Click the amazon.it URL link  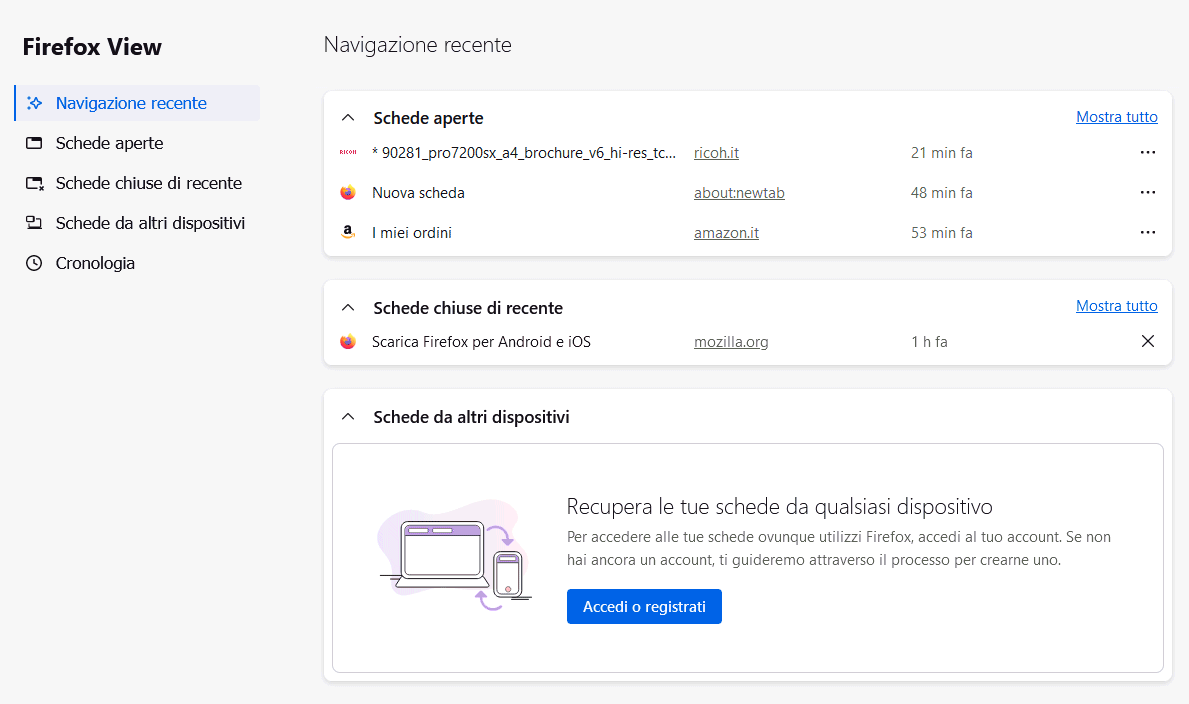pos(726,233)
